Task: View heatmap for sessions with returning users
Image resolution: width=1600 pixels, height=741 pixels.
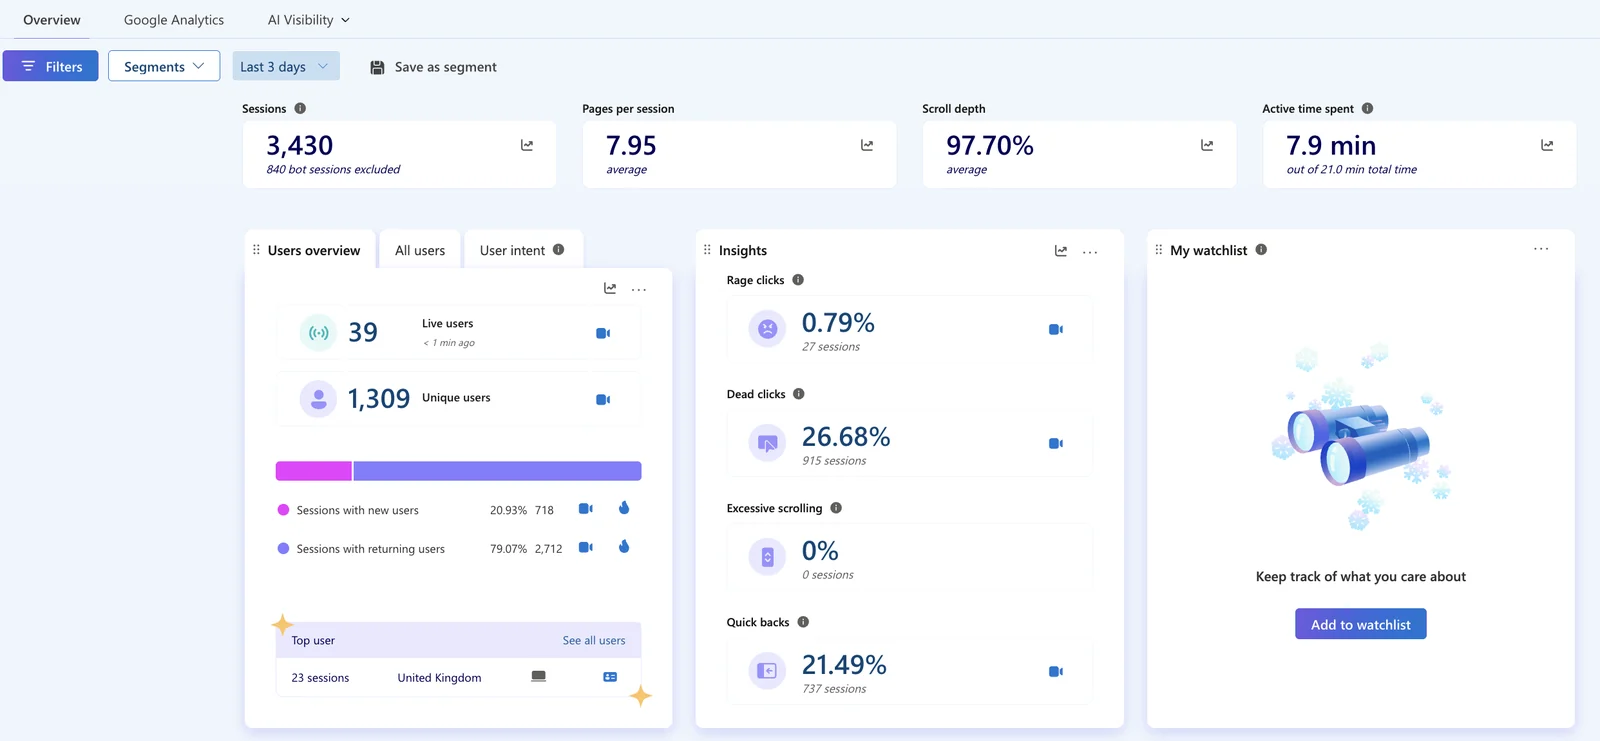Action: tap(624, 546)
